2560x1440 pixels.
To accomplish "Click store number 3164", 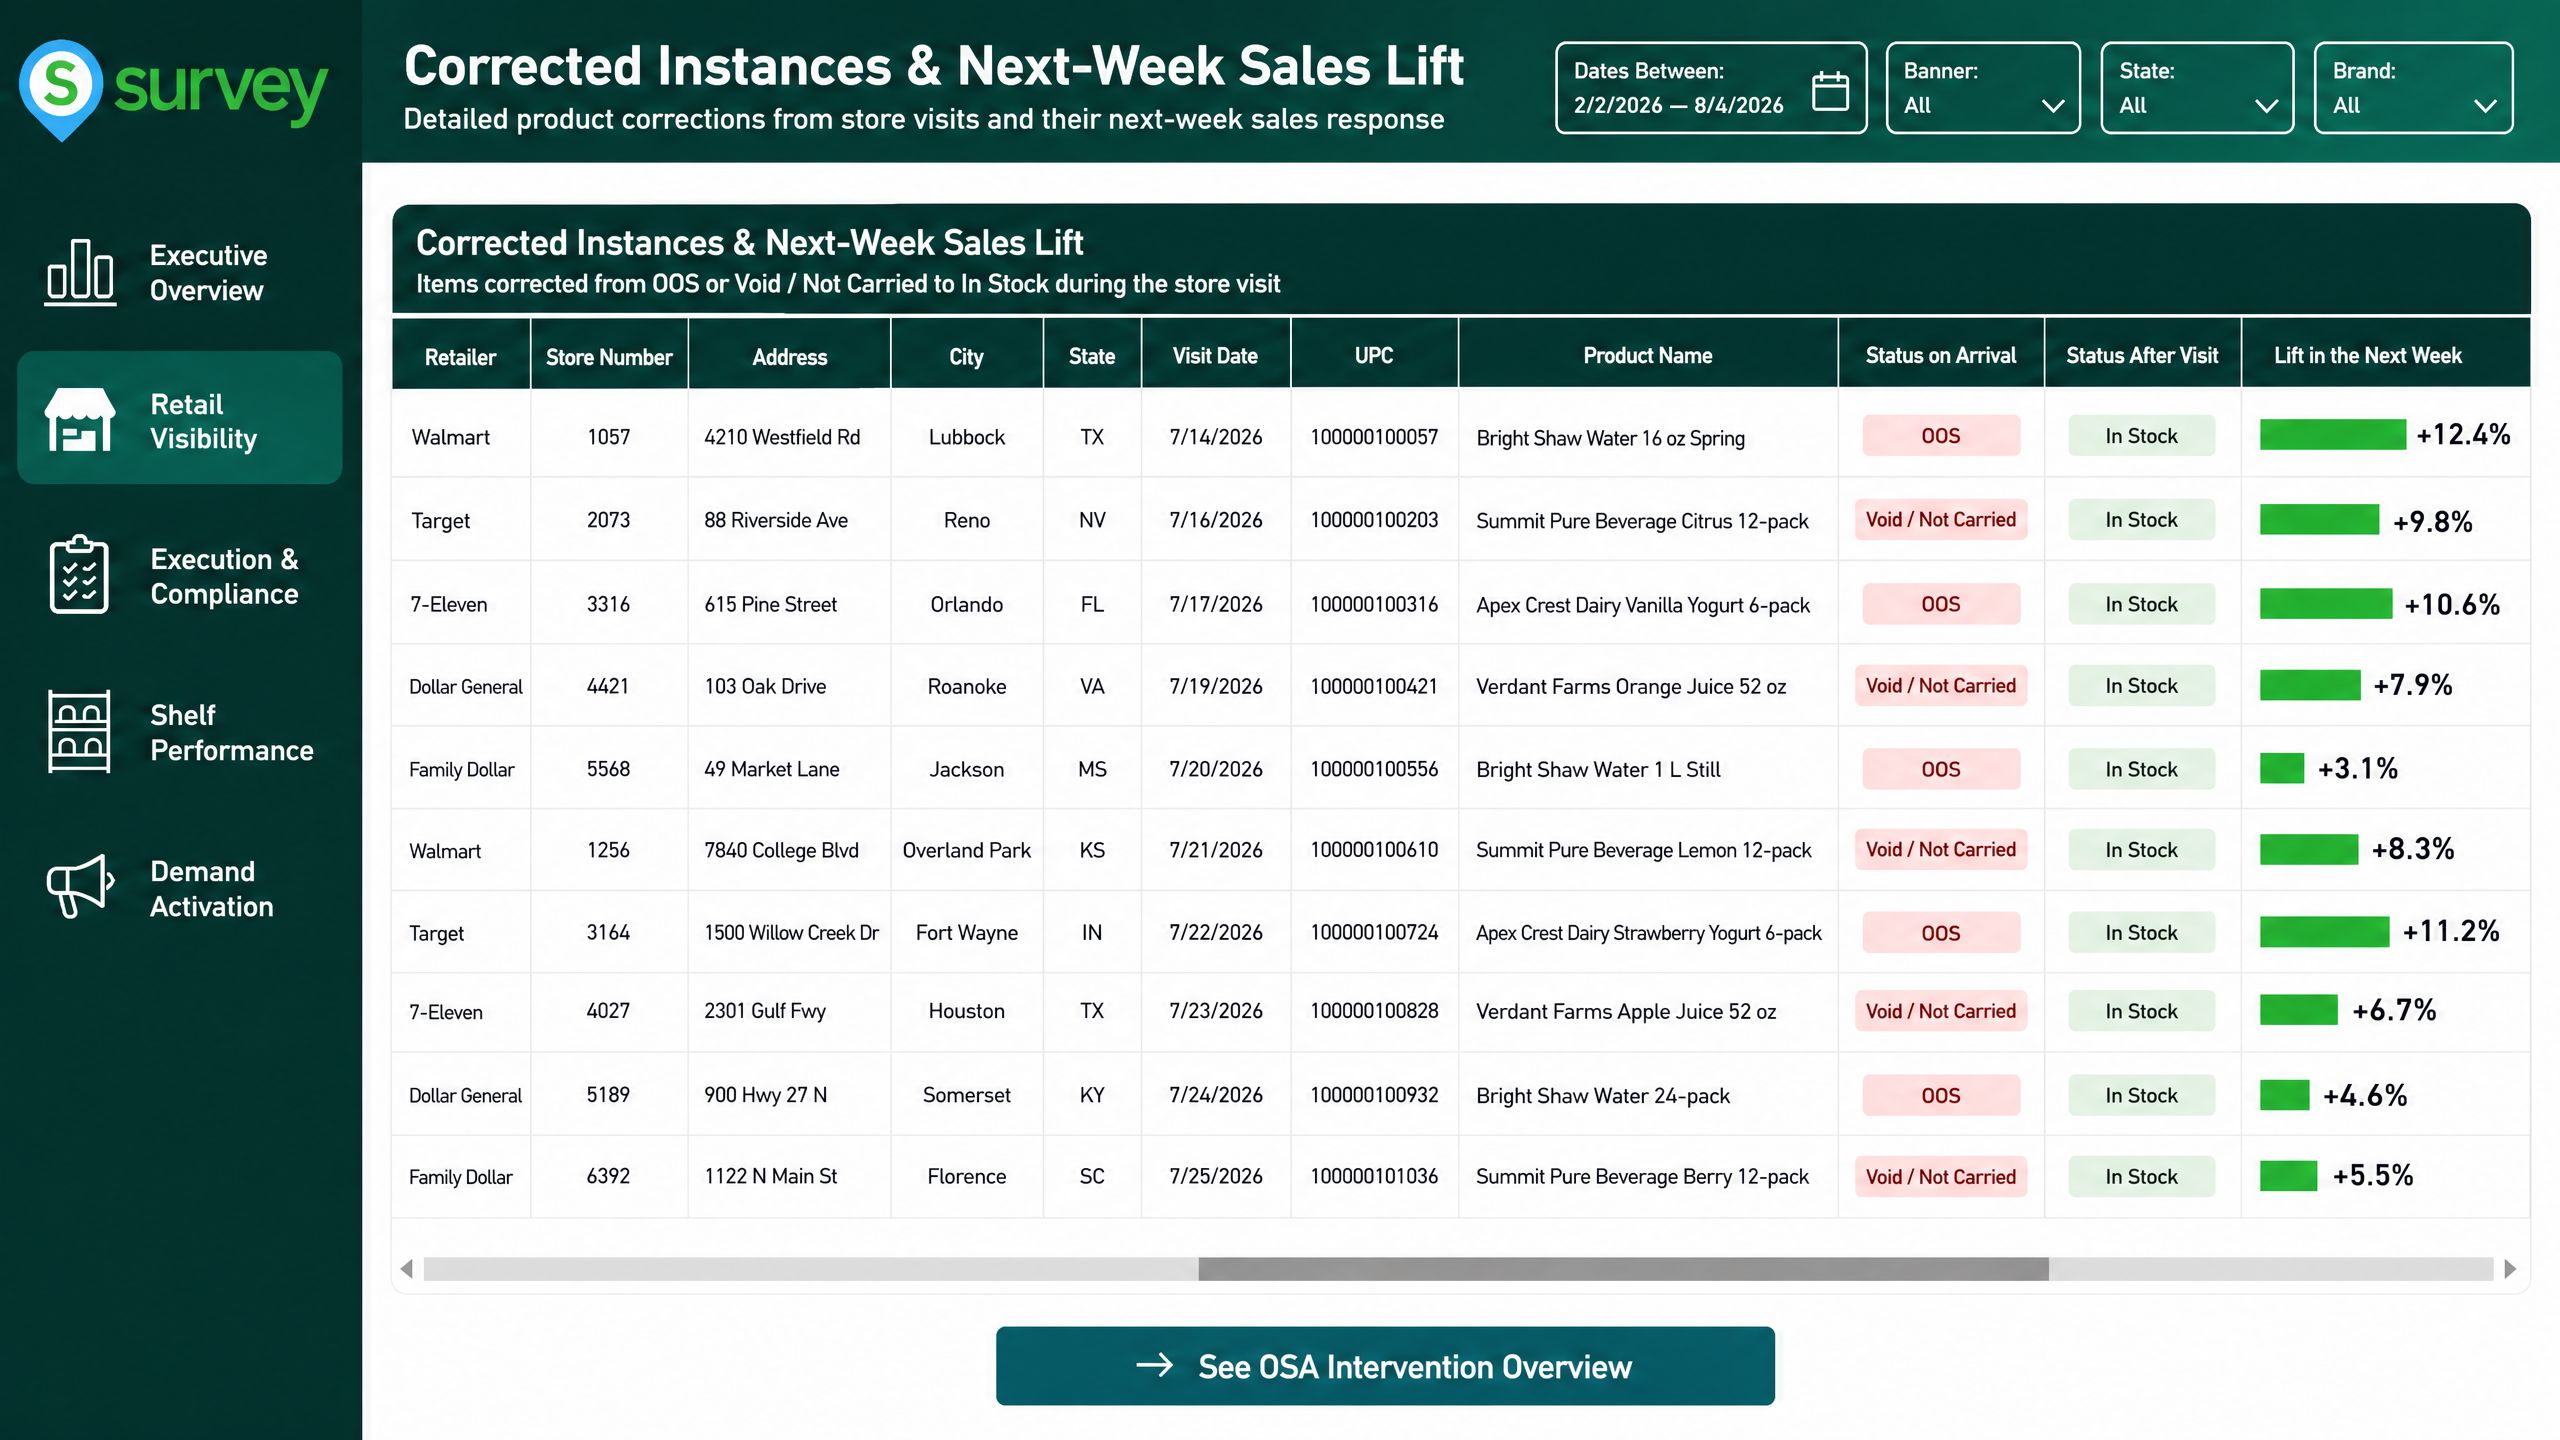I will tap(608, 932).
